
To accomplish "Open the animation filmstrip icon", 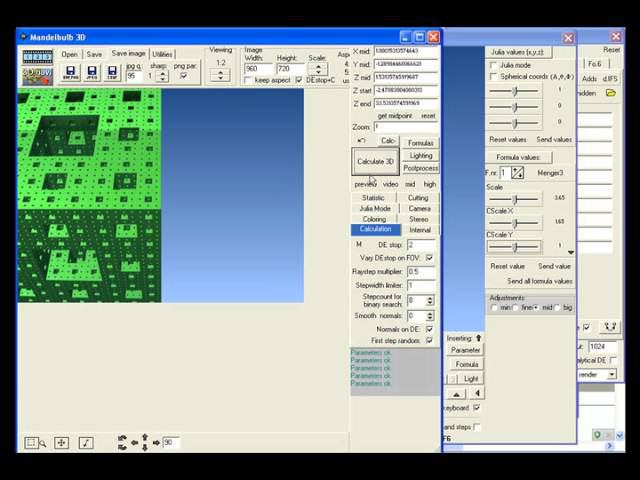I will coord(38,57).
